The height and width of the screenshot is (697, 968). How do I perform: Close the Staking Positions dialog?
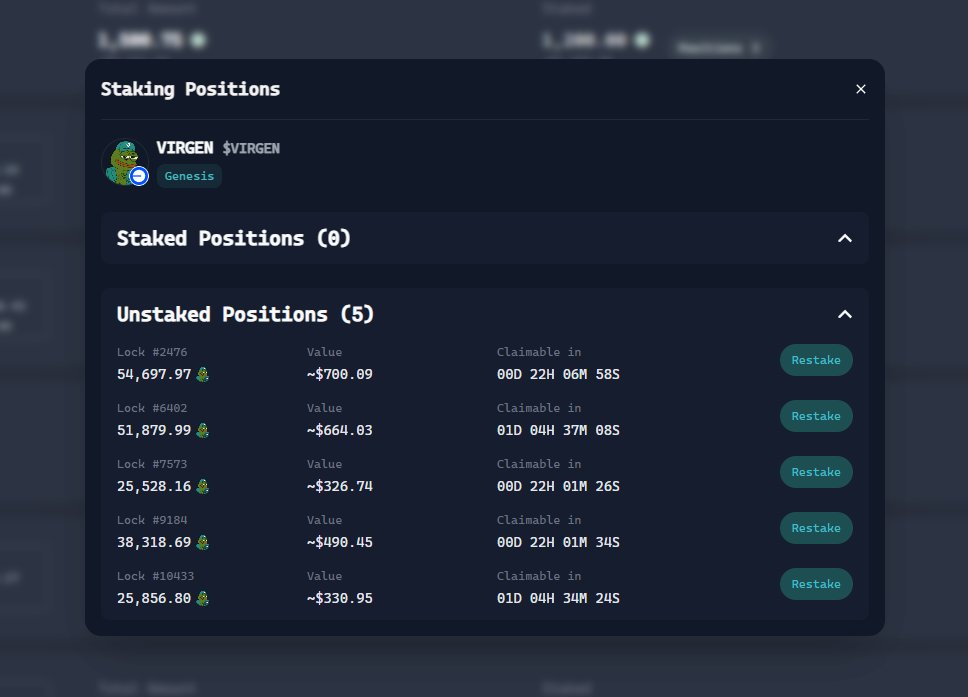pos(861,89)
